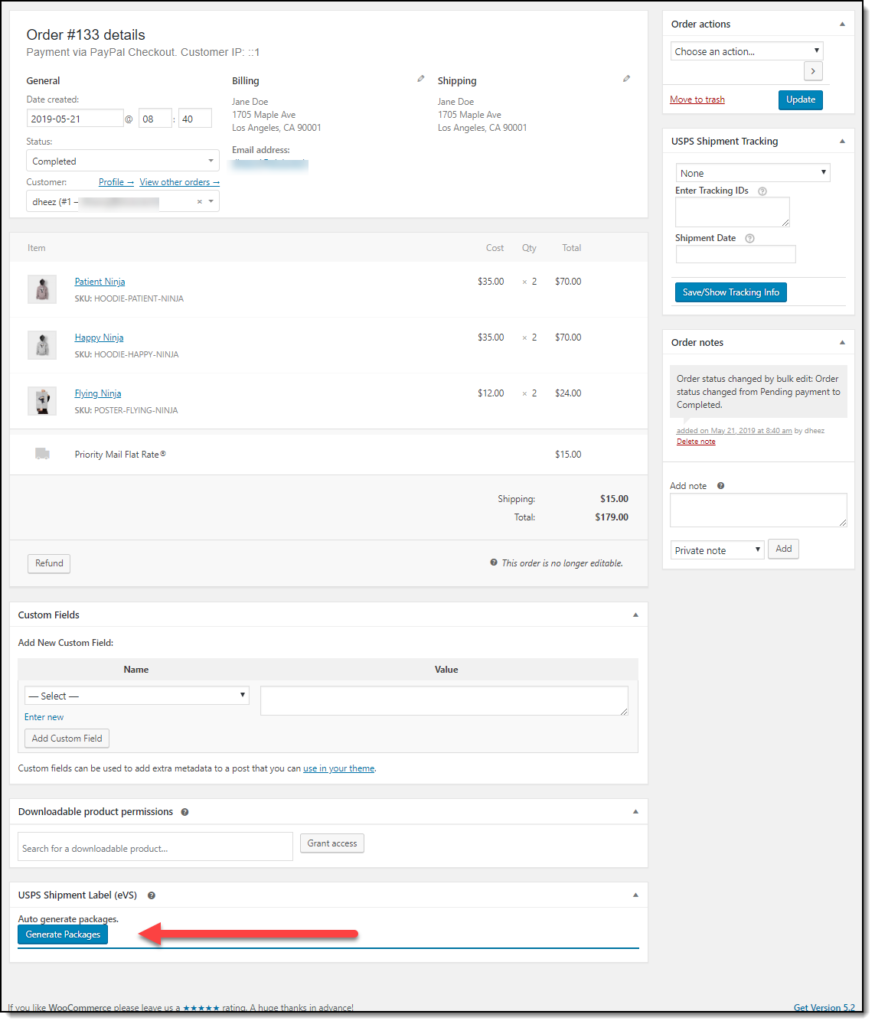Open the order Status dropdown showing Completed
The height and width of the screenshot is (1024, 875).
click(121, 160)
